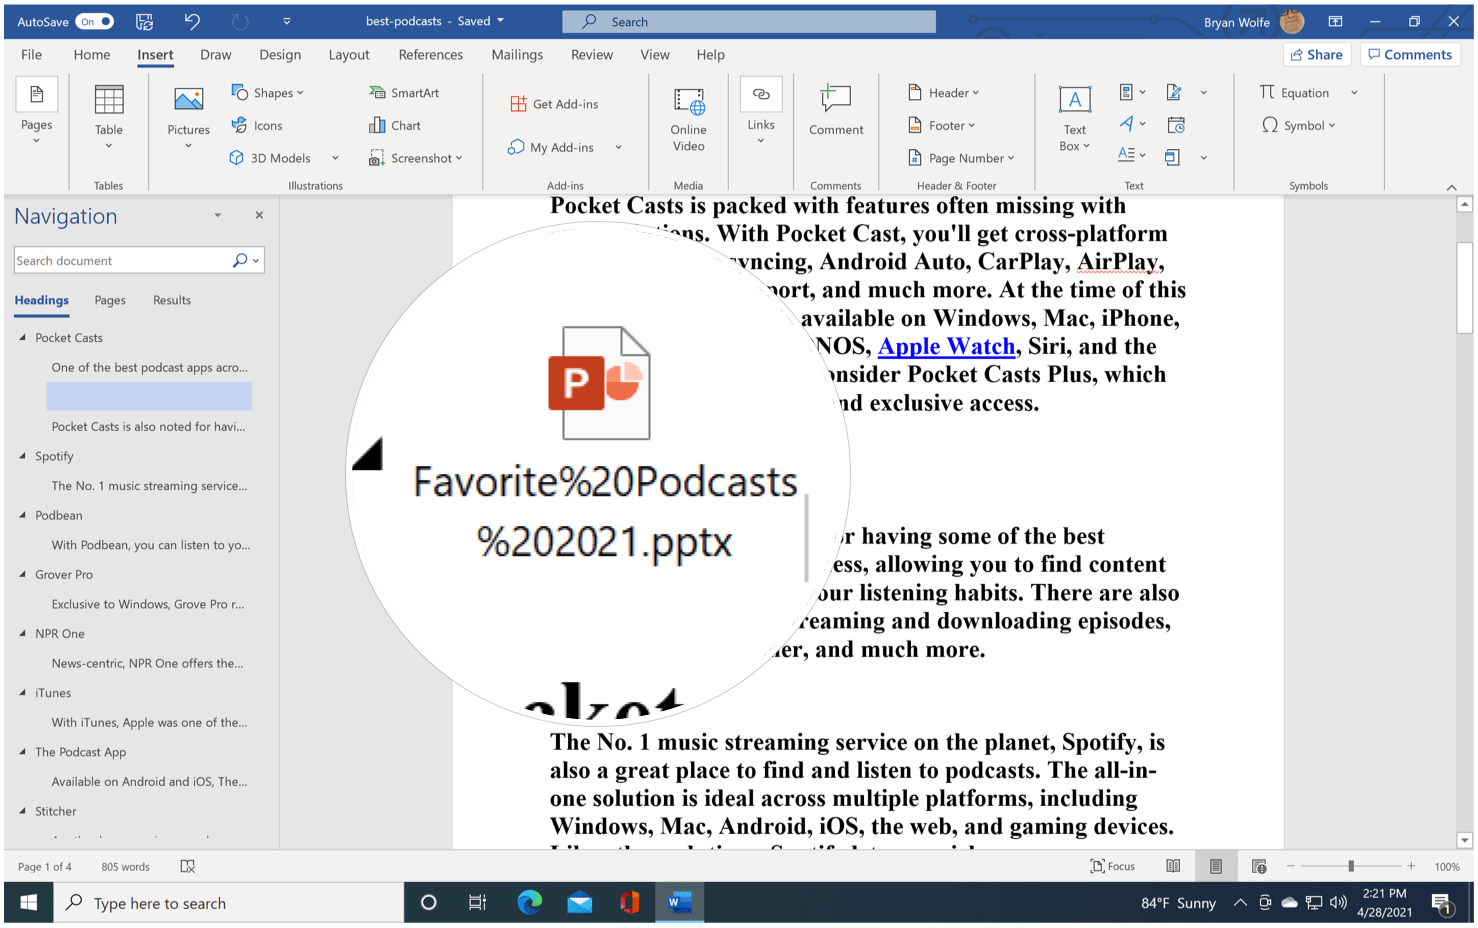
Task: Close the Navigation pane
Action: [x=259, y=215]
